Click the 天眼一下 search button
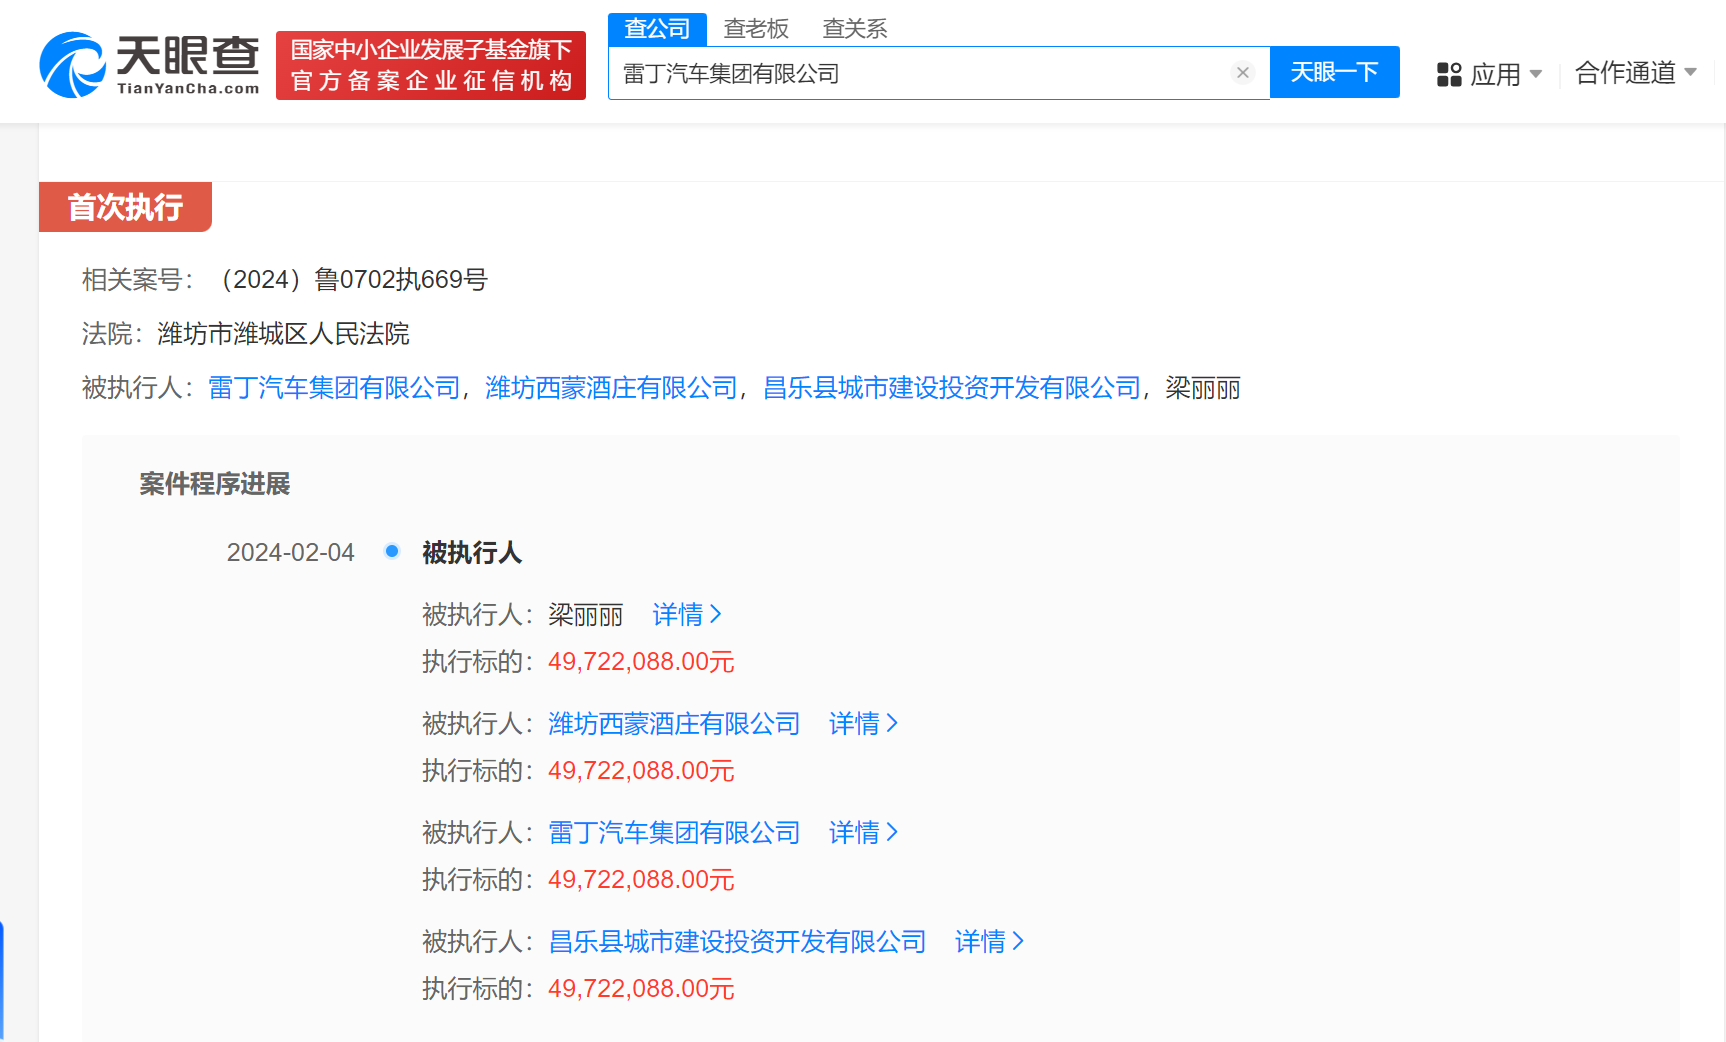The image size is (1726, 1042). [1334, 72]
